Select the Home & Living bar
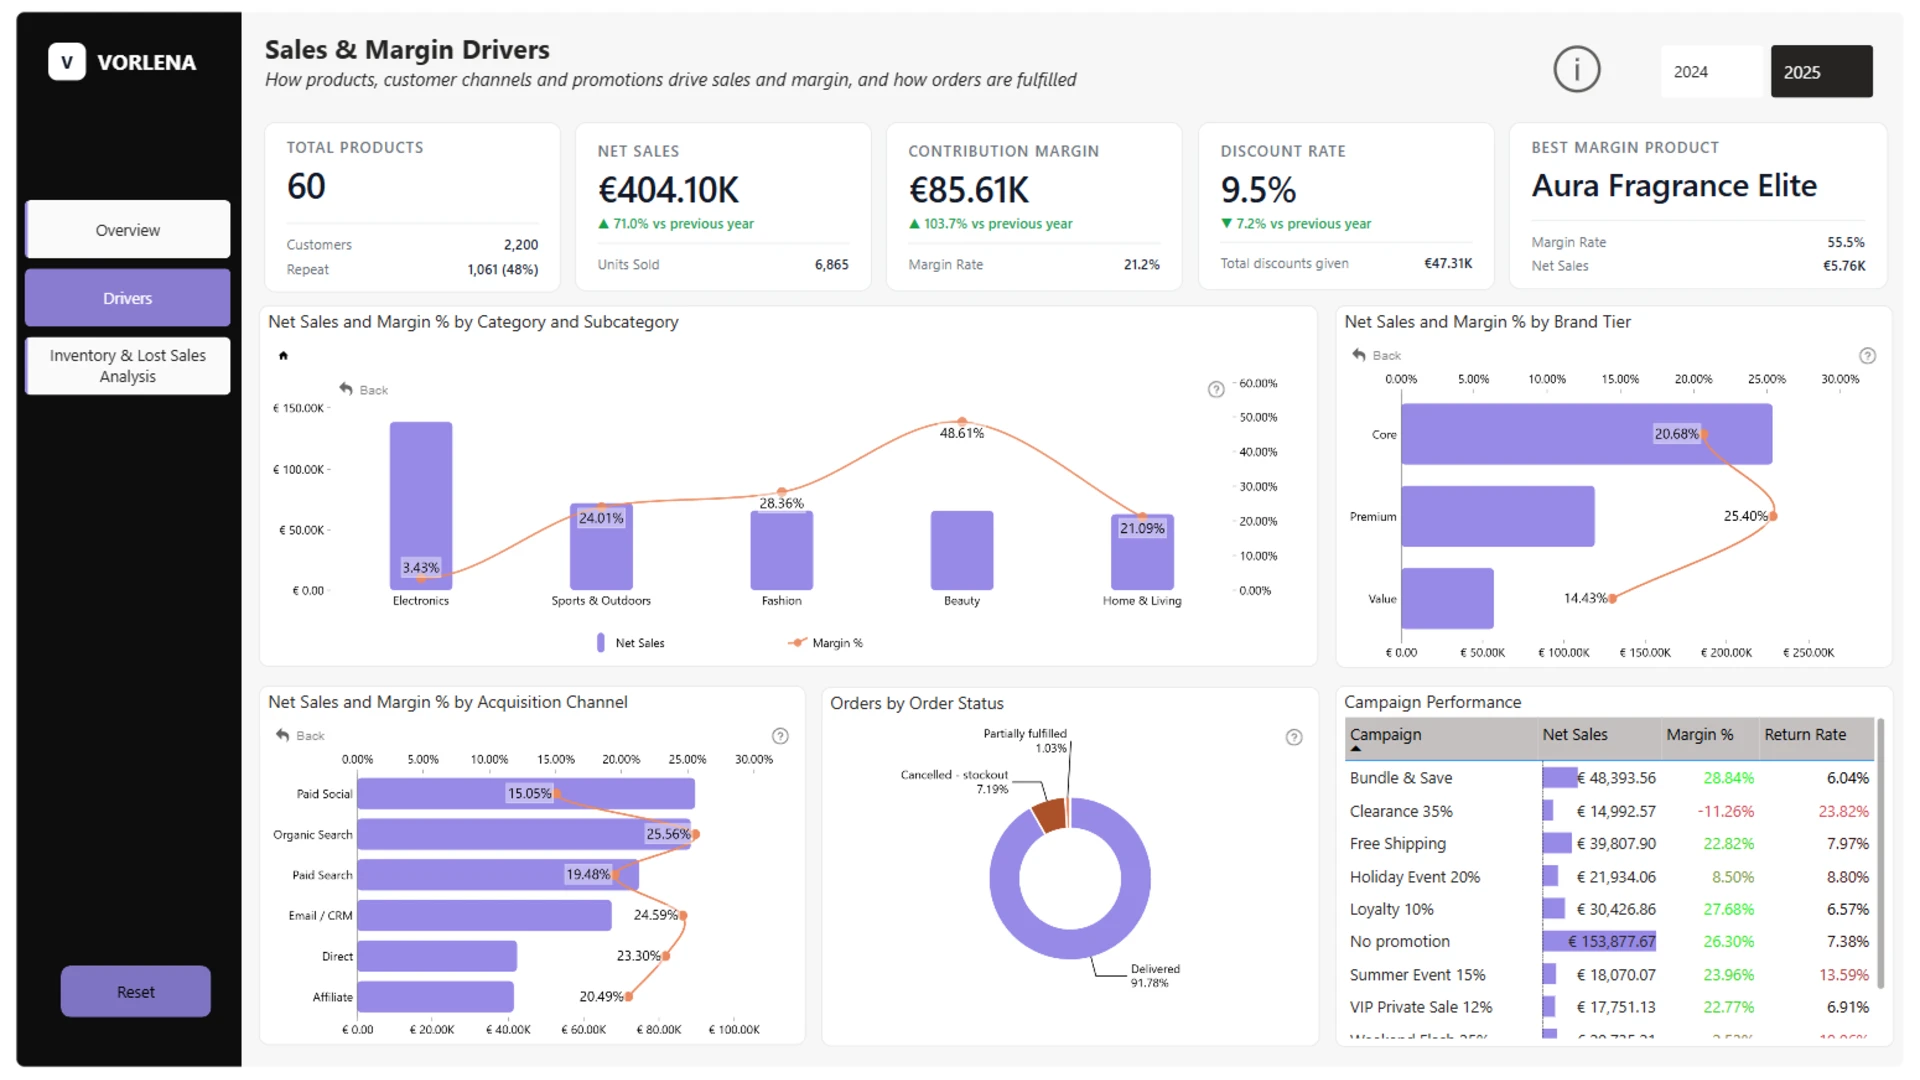 (1142, 553)
